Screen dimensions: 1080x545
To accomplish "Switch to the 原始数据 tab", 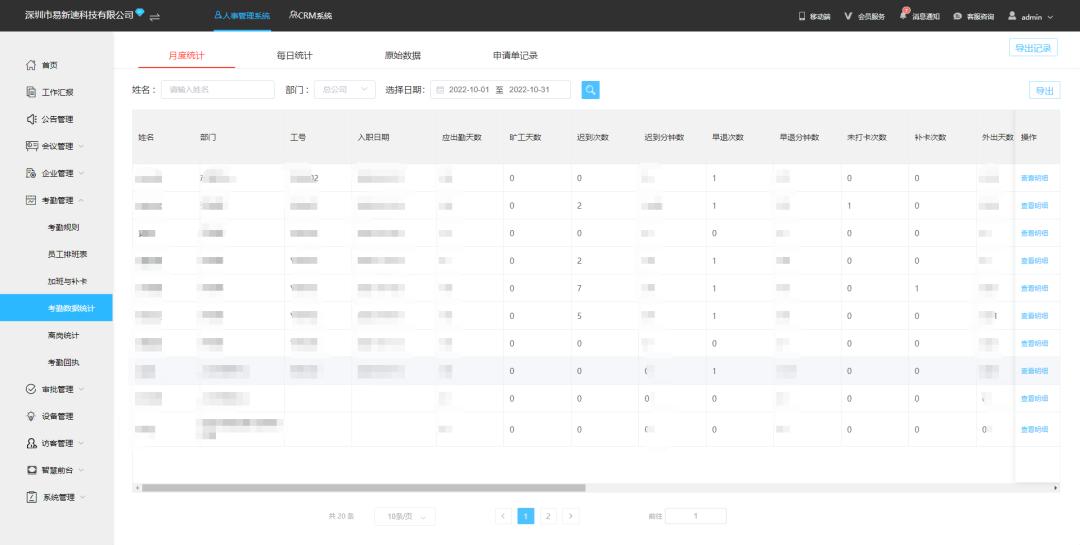I will pos(402,55).
